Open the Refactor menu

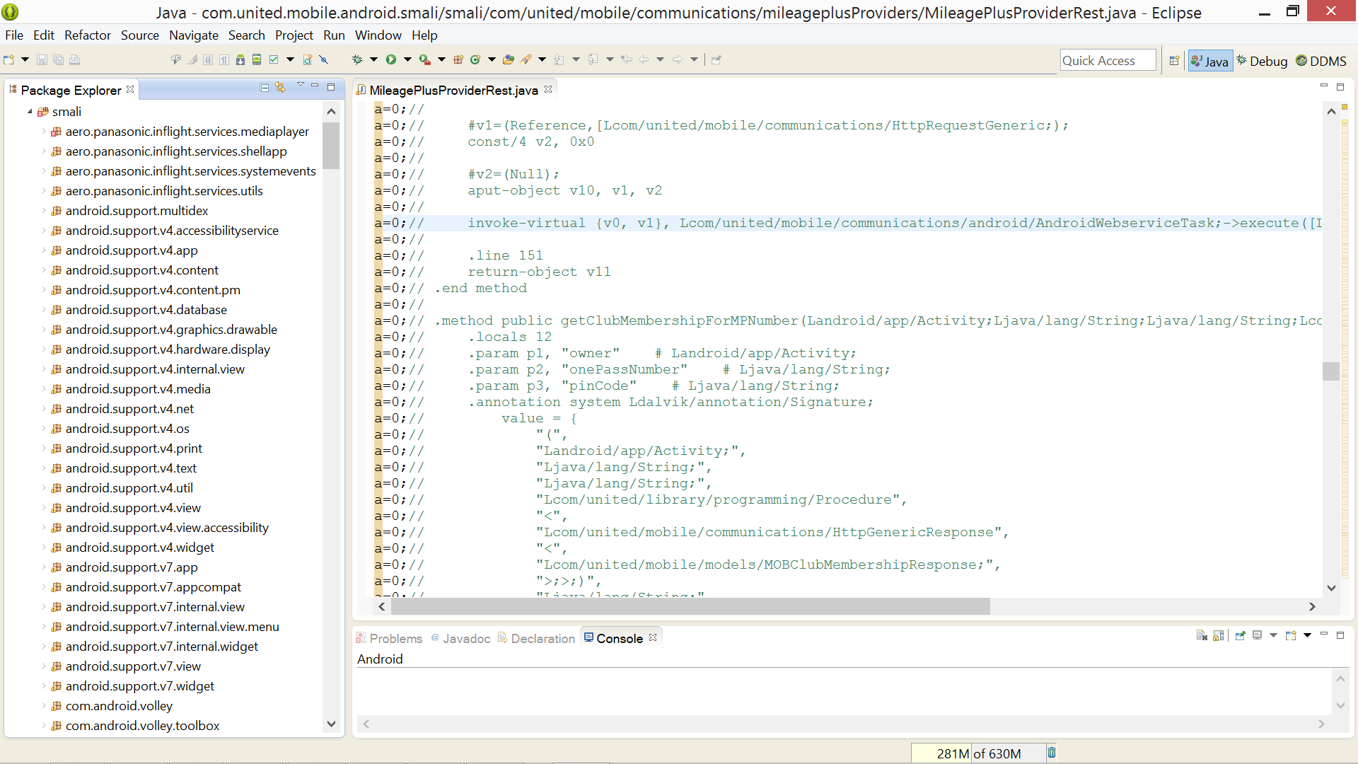click(88, 35)
